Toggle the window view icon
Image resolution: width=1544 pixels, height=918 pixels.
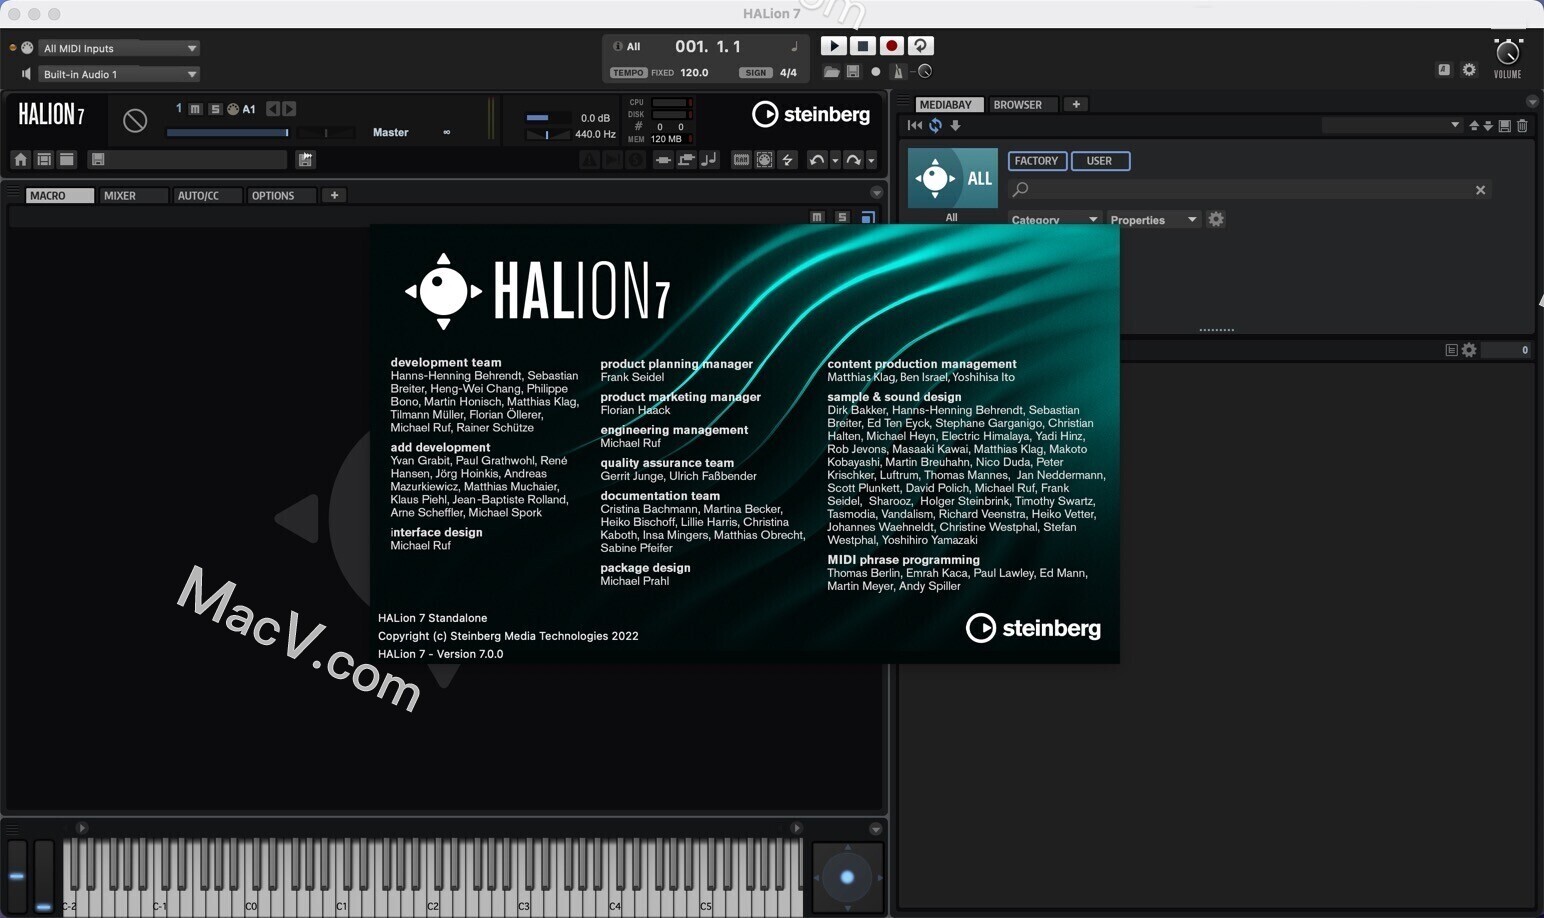[x=67, y=160]
